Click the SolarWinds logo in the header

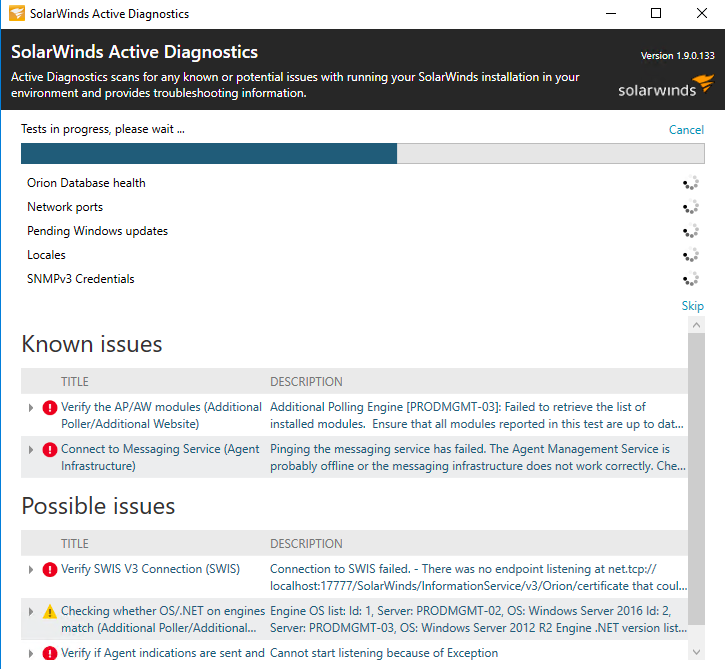point(666,86)
